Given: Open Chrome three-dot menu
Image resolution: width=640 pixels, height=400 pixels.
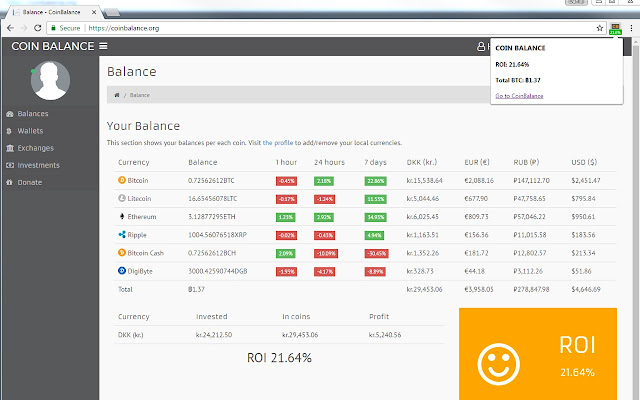Looking at the screenshot, I should pos(631,28).
